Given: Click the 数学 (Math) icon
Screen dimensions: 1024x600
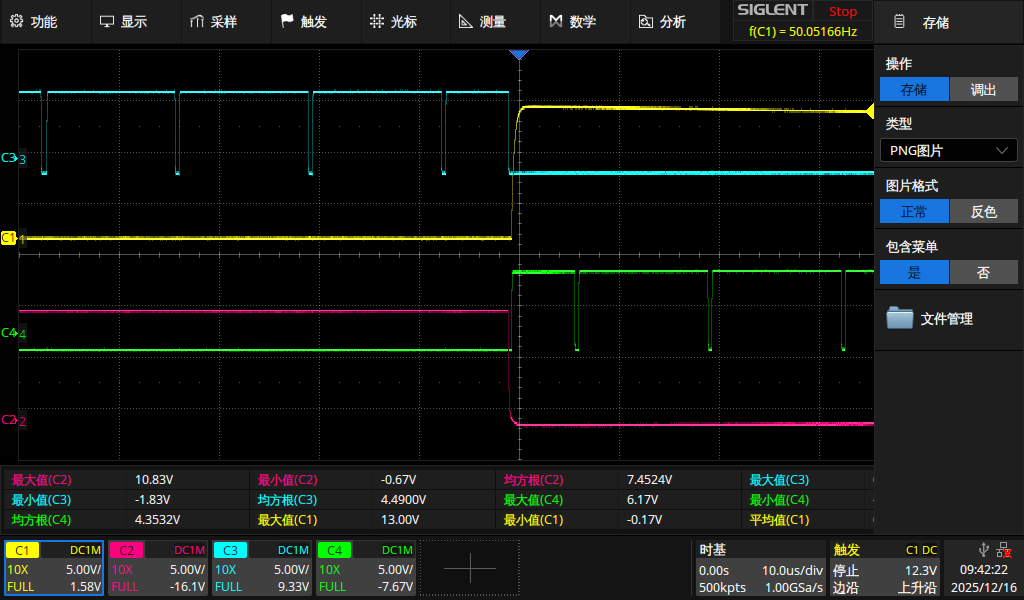Looking at the screenshot, I should click(556, 21).
